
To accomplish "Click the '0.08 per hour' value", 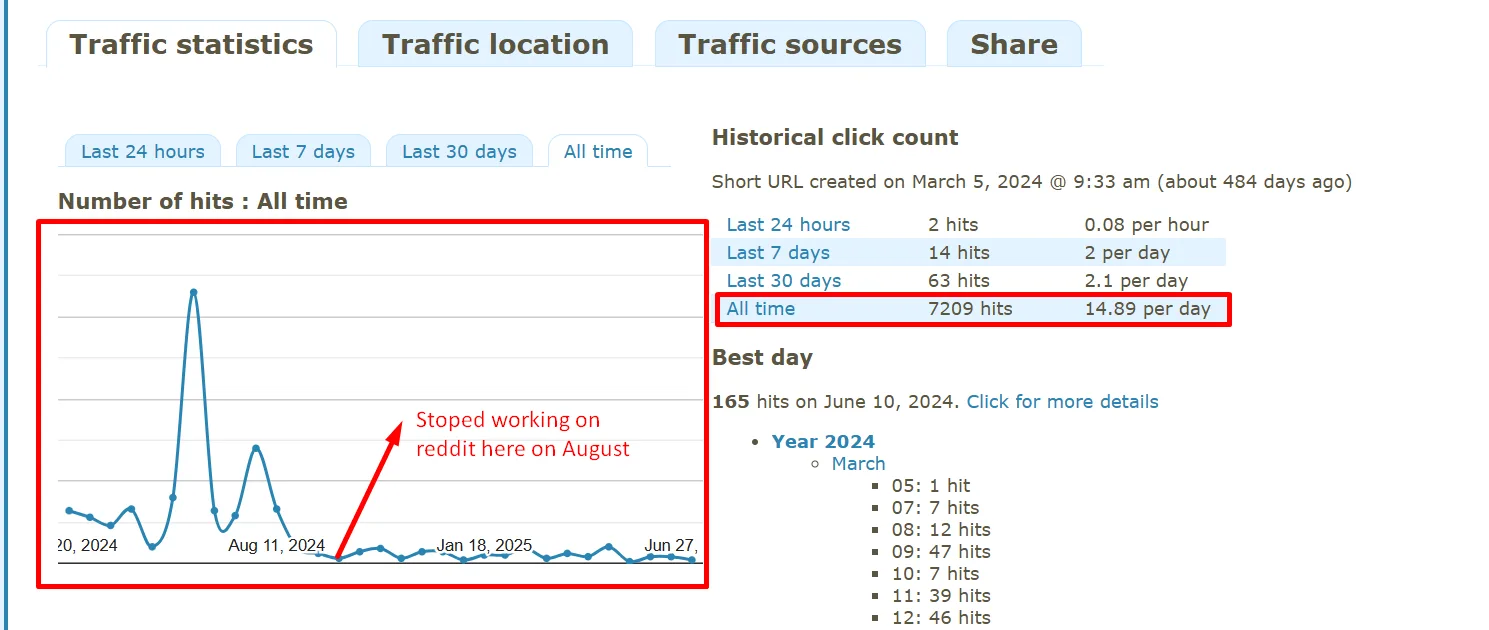I will (1146, 225).
